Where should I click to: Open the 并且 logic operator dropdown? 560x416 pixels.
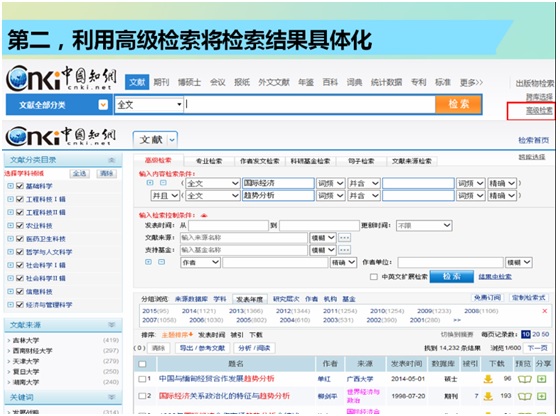pyautogui.click(x=165, y=196)
